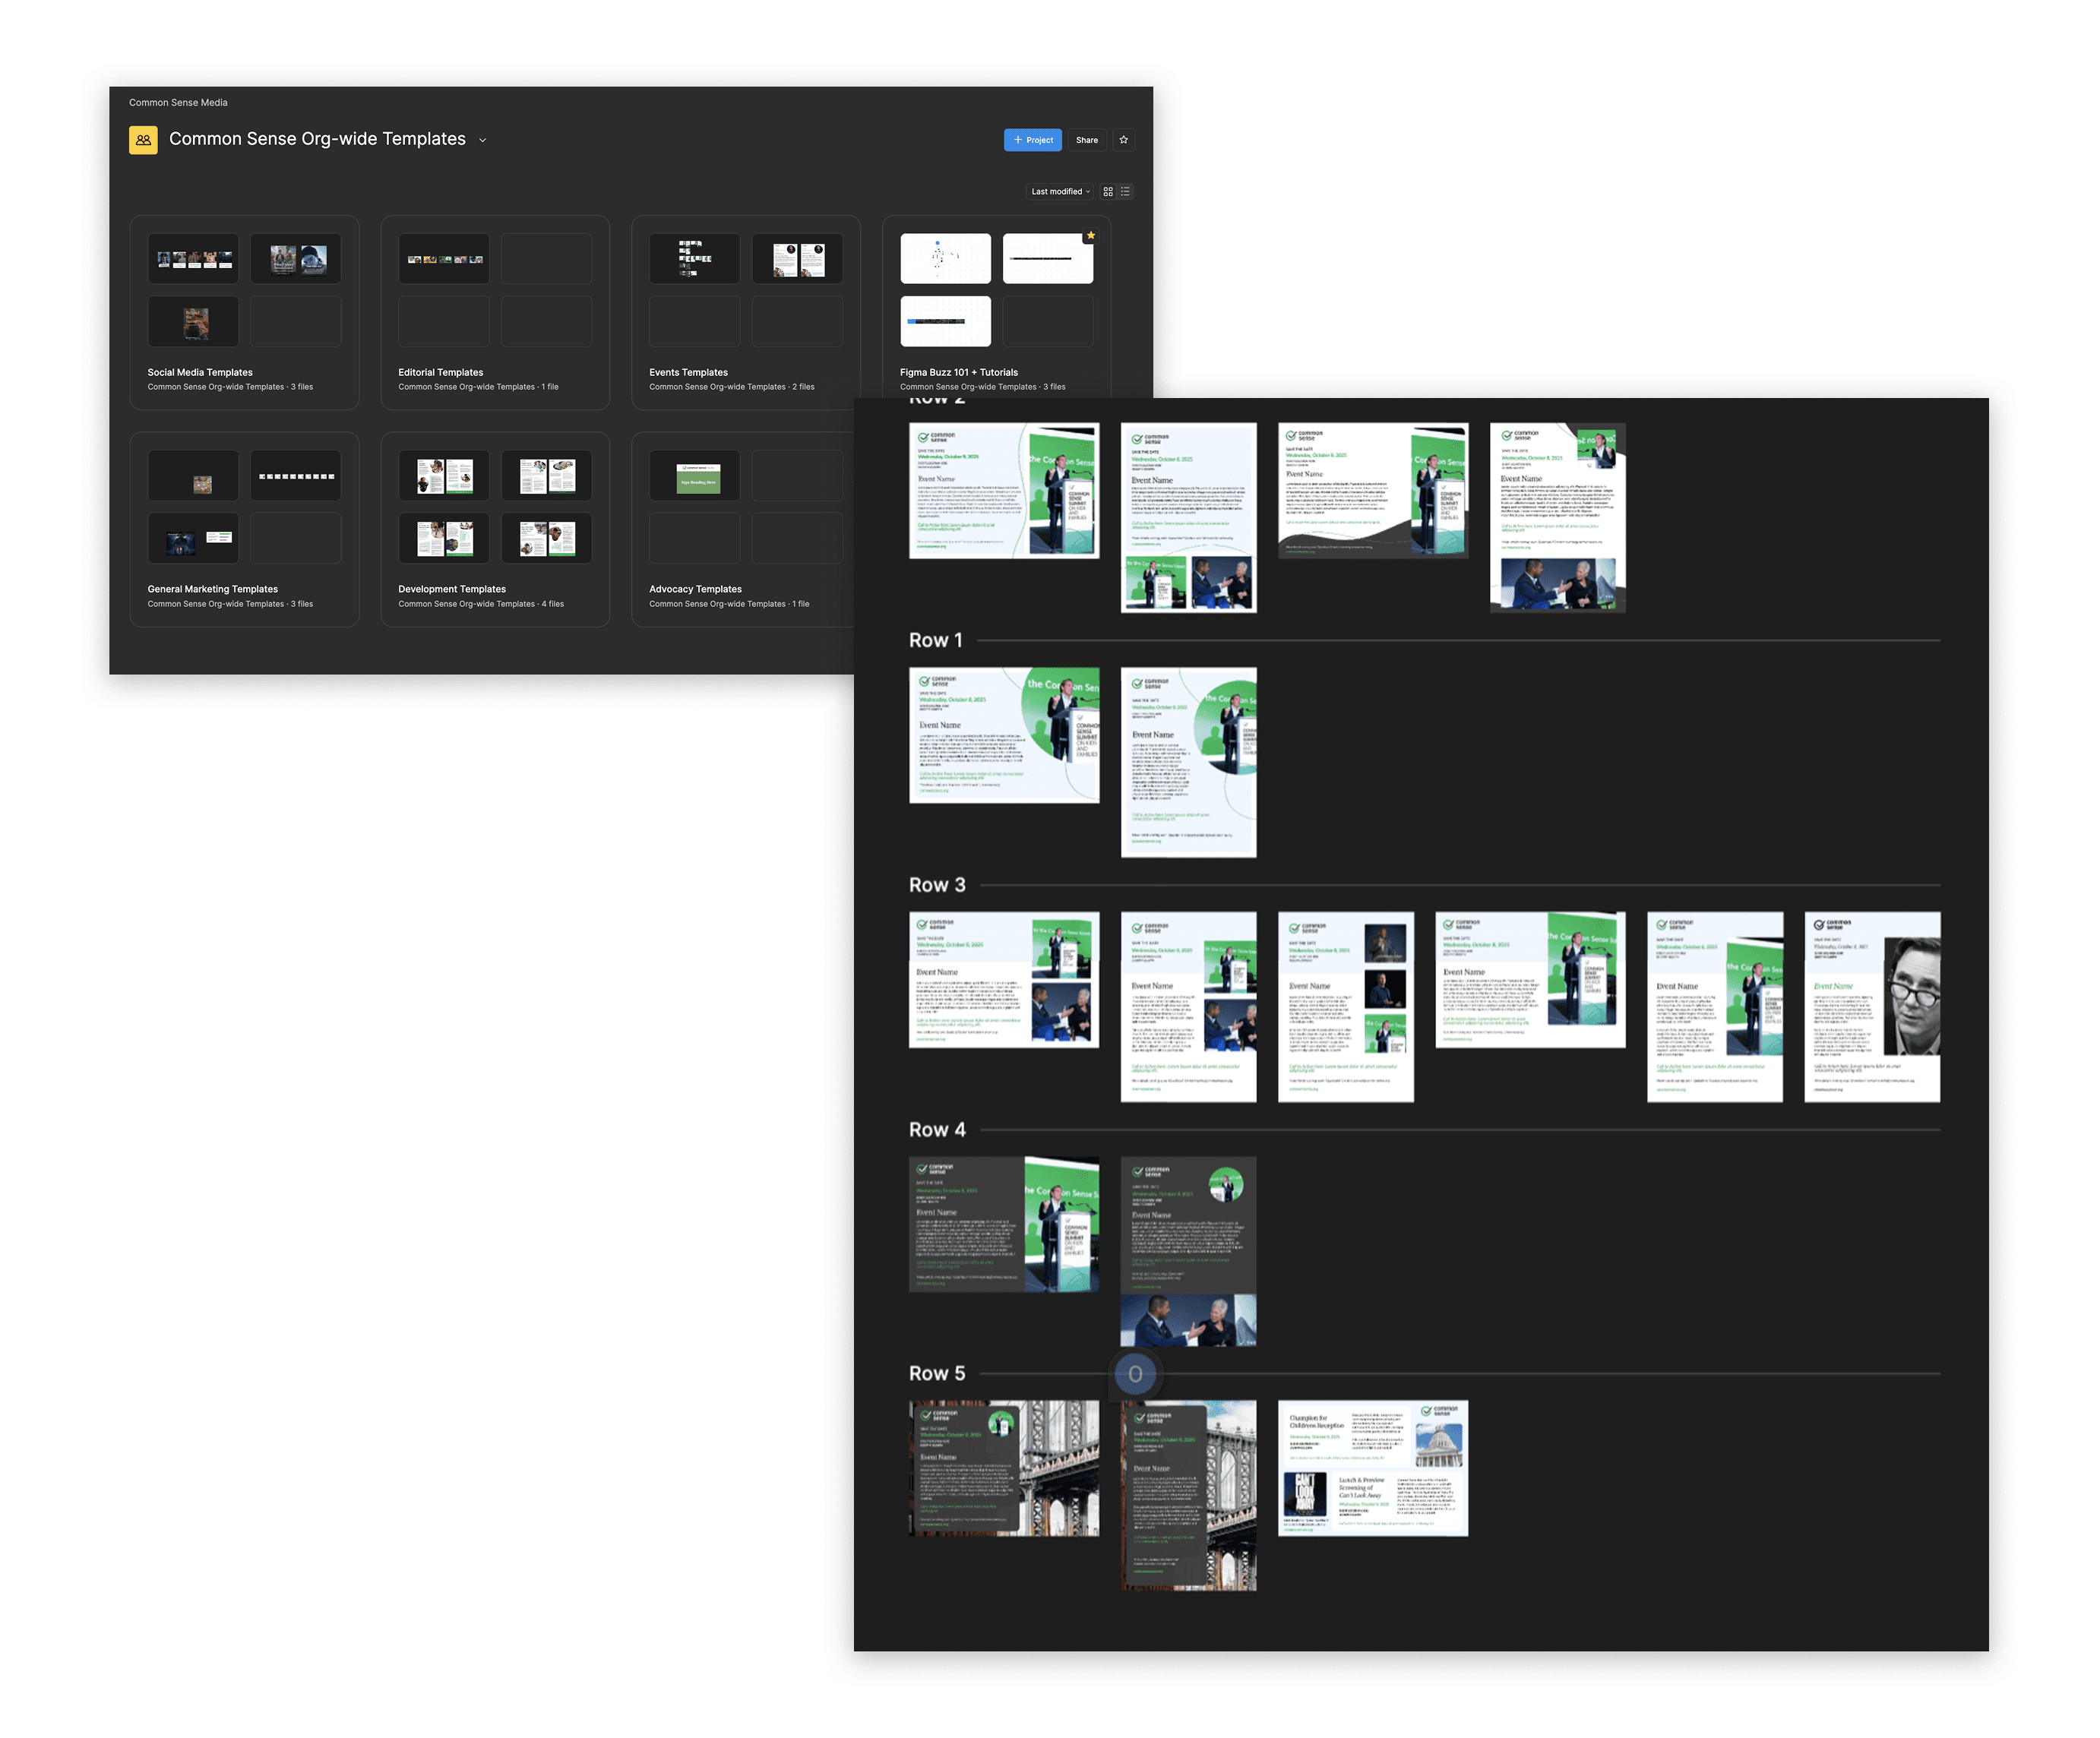
Task: Switch to list view
Action: pos(1125,192)
